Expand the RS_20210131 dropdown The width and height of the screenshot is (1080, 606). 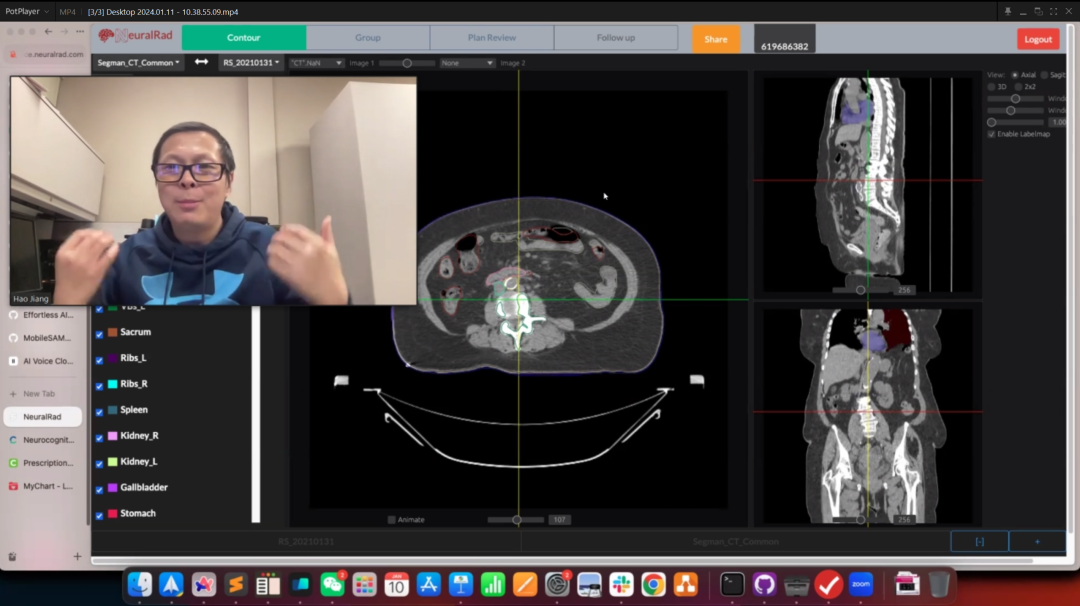pos(251,63)
